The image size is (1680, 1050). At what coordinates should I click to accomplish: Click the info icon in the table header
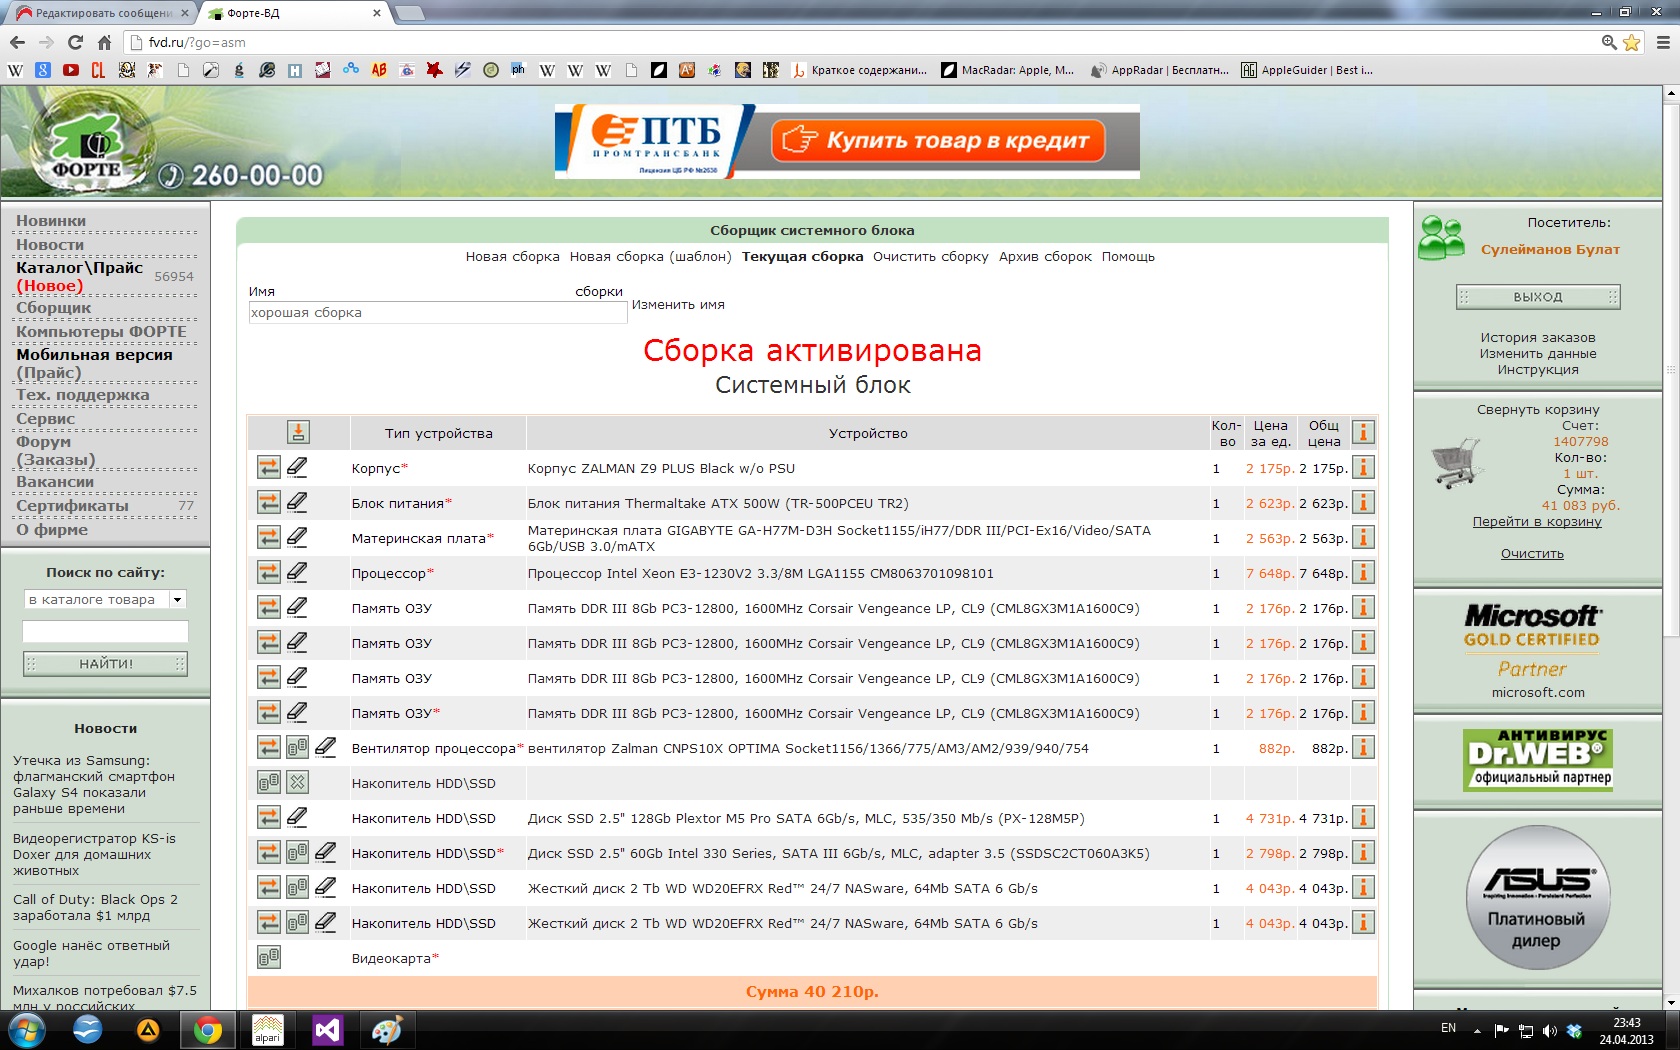(1363, 432)
